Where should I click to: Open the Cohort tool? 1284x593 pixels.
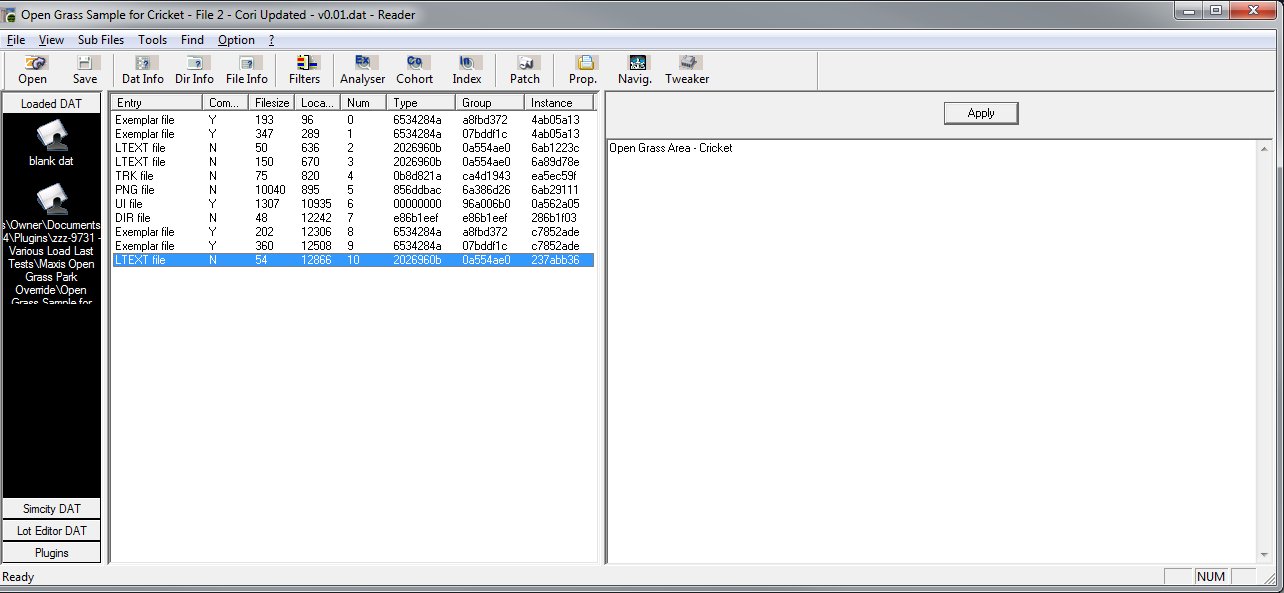coord(414,70)
